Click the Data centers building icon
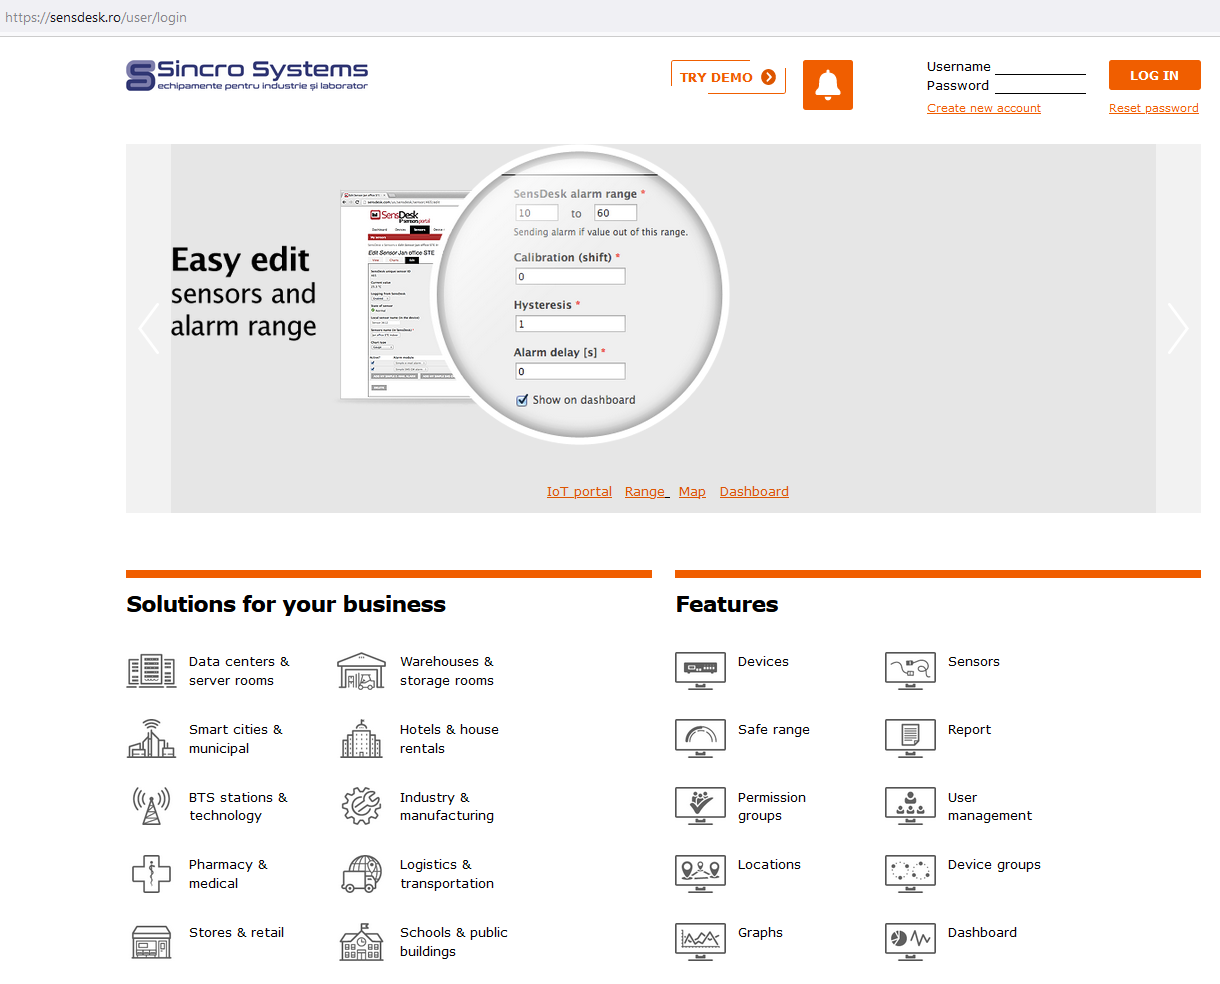This screenshot has height=984, width=1220. tap(152, 670)
